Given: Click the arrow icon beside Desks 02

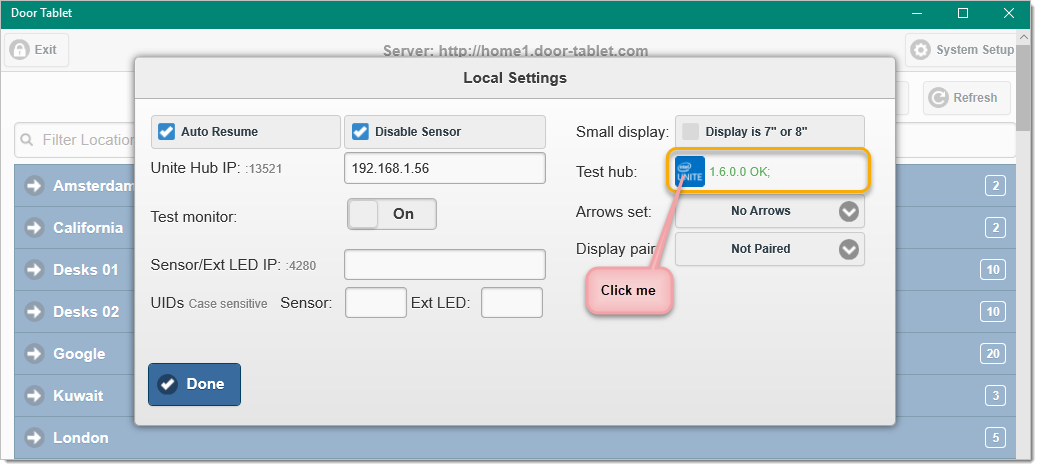Looking at the screenshot, I should [x=34, y=312].
